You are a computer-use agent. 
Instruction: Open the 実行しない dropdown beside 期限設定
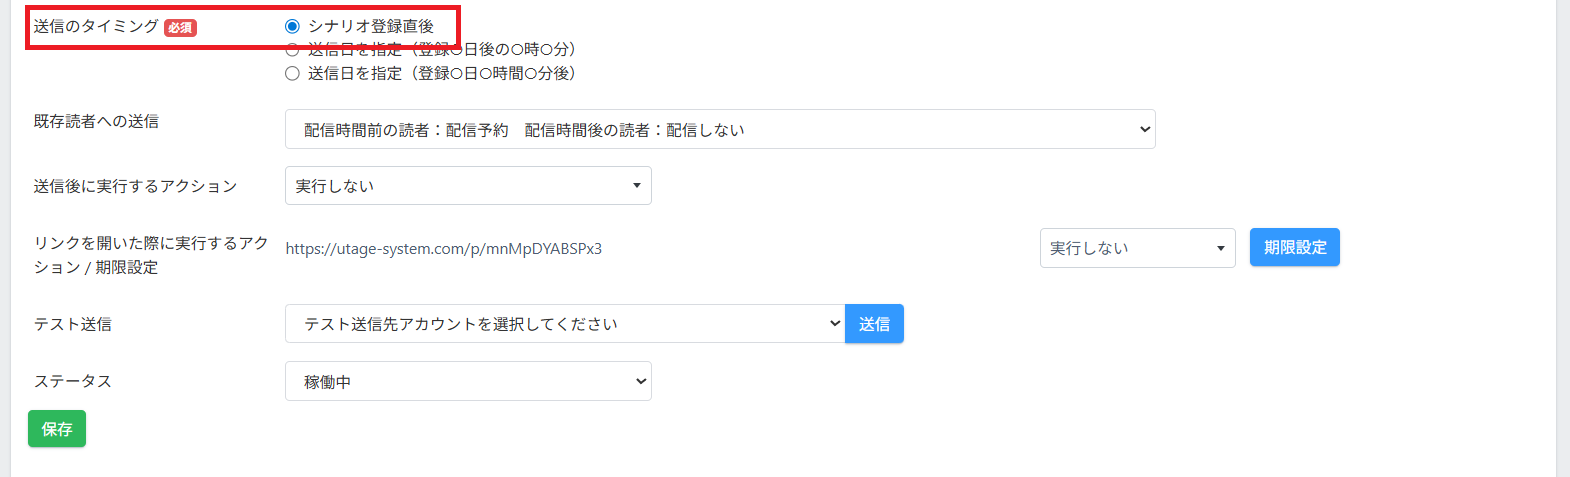(x=1137, y=248)
